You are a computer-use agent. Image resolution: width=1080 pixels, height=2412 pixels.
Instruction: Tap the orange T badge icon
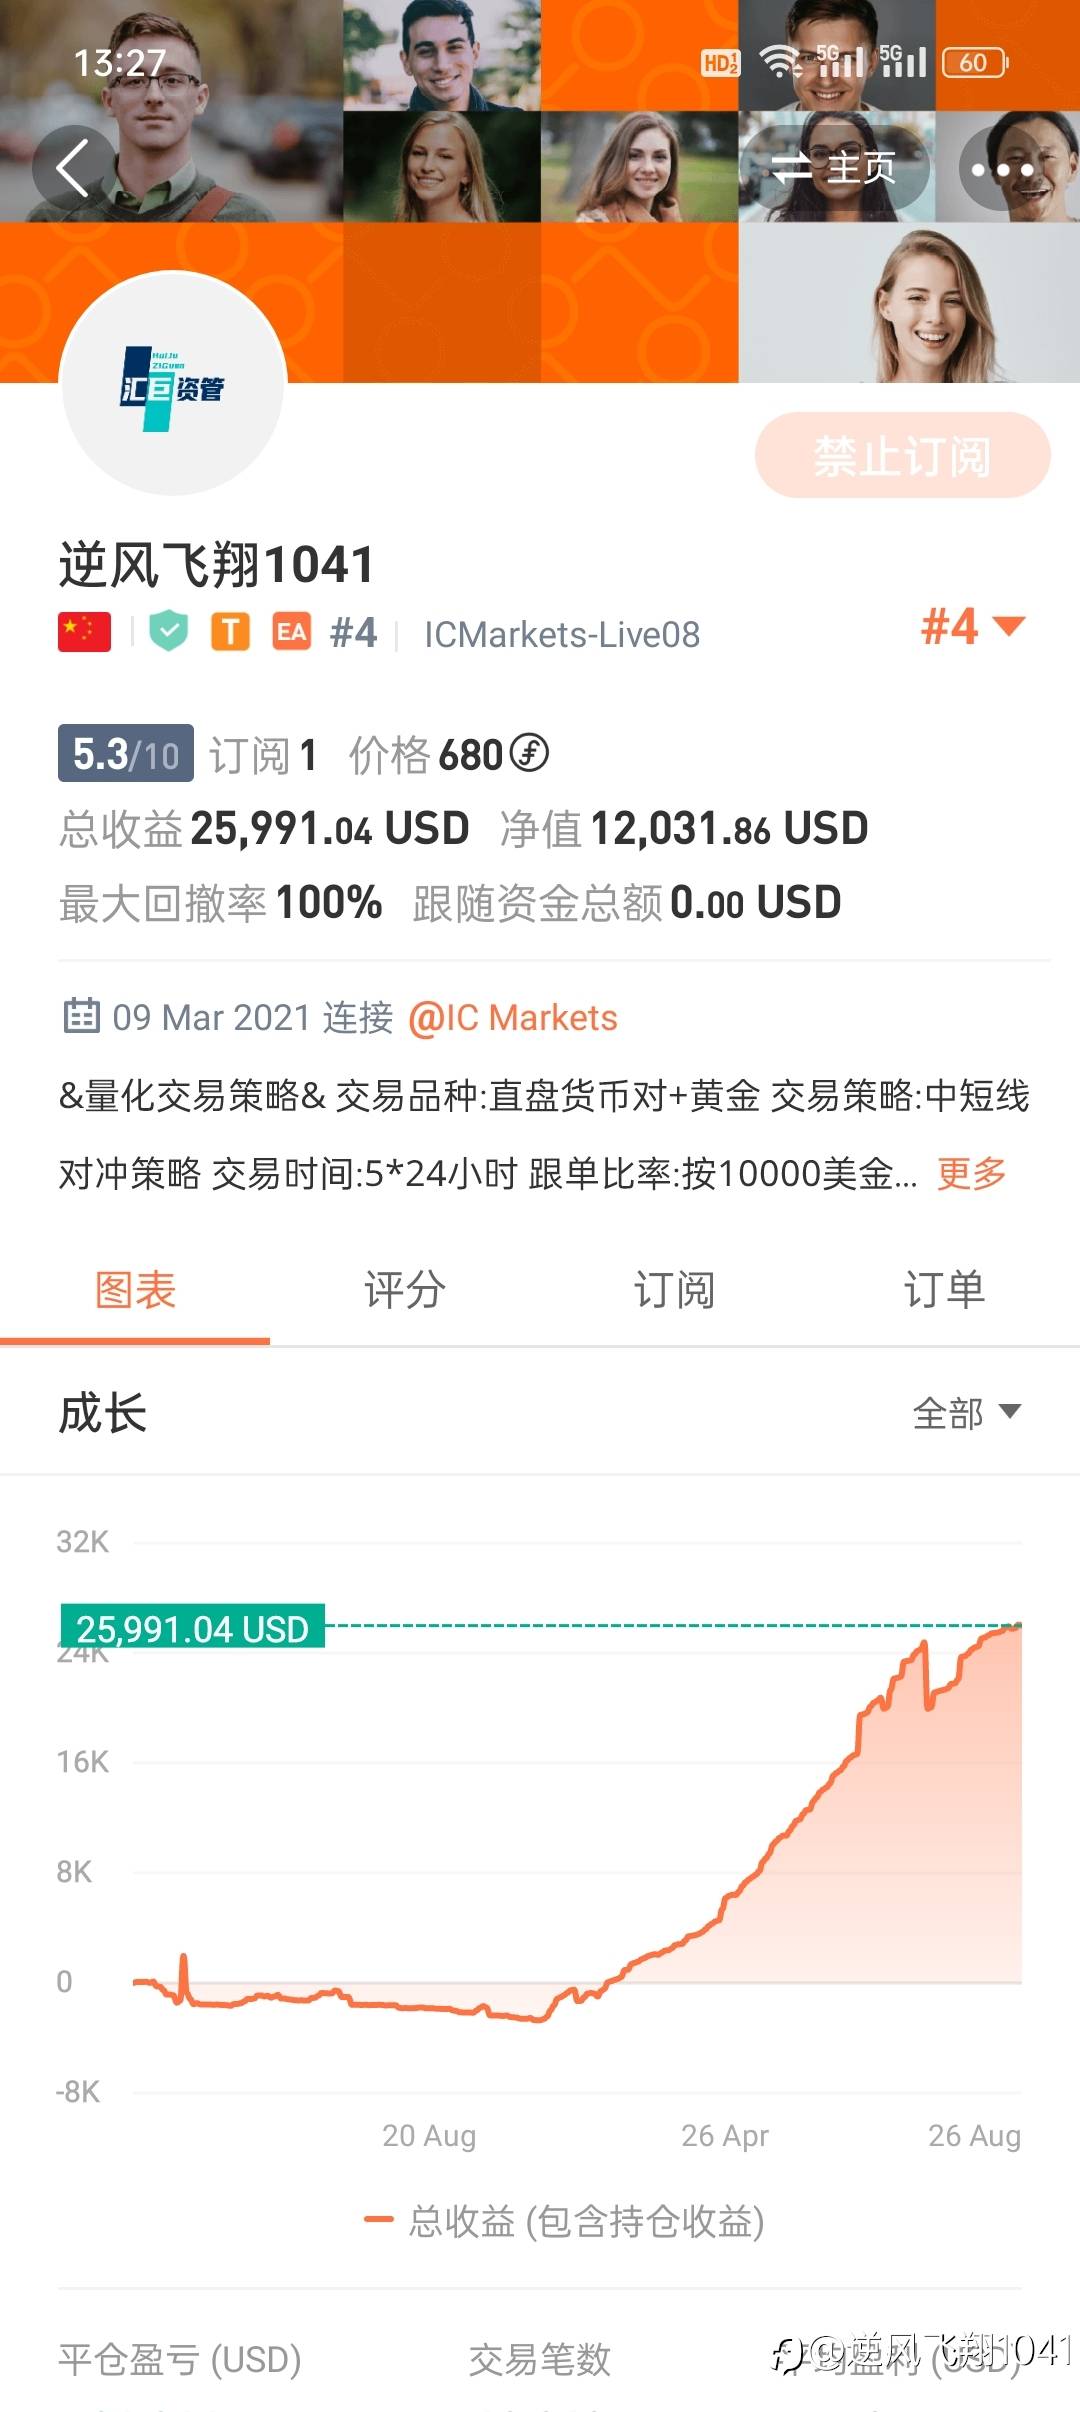pos(230,632)
